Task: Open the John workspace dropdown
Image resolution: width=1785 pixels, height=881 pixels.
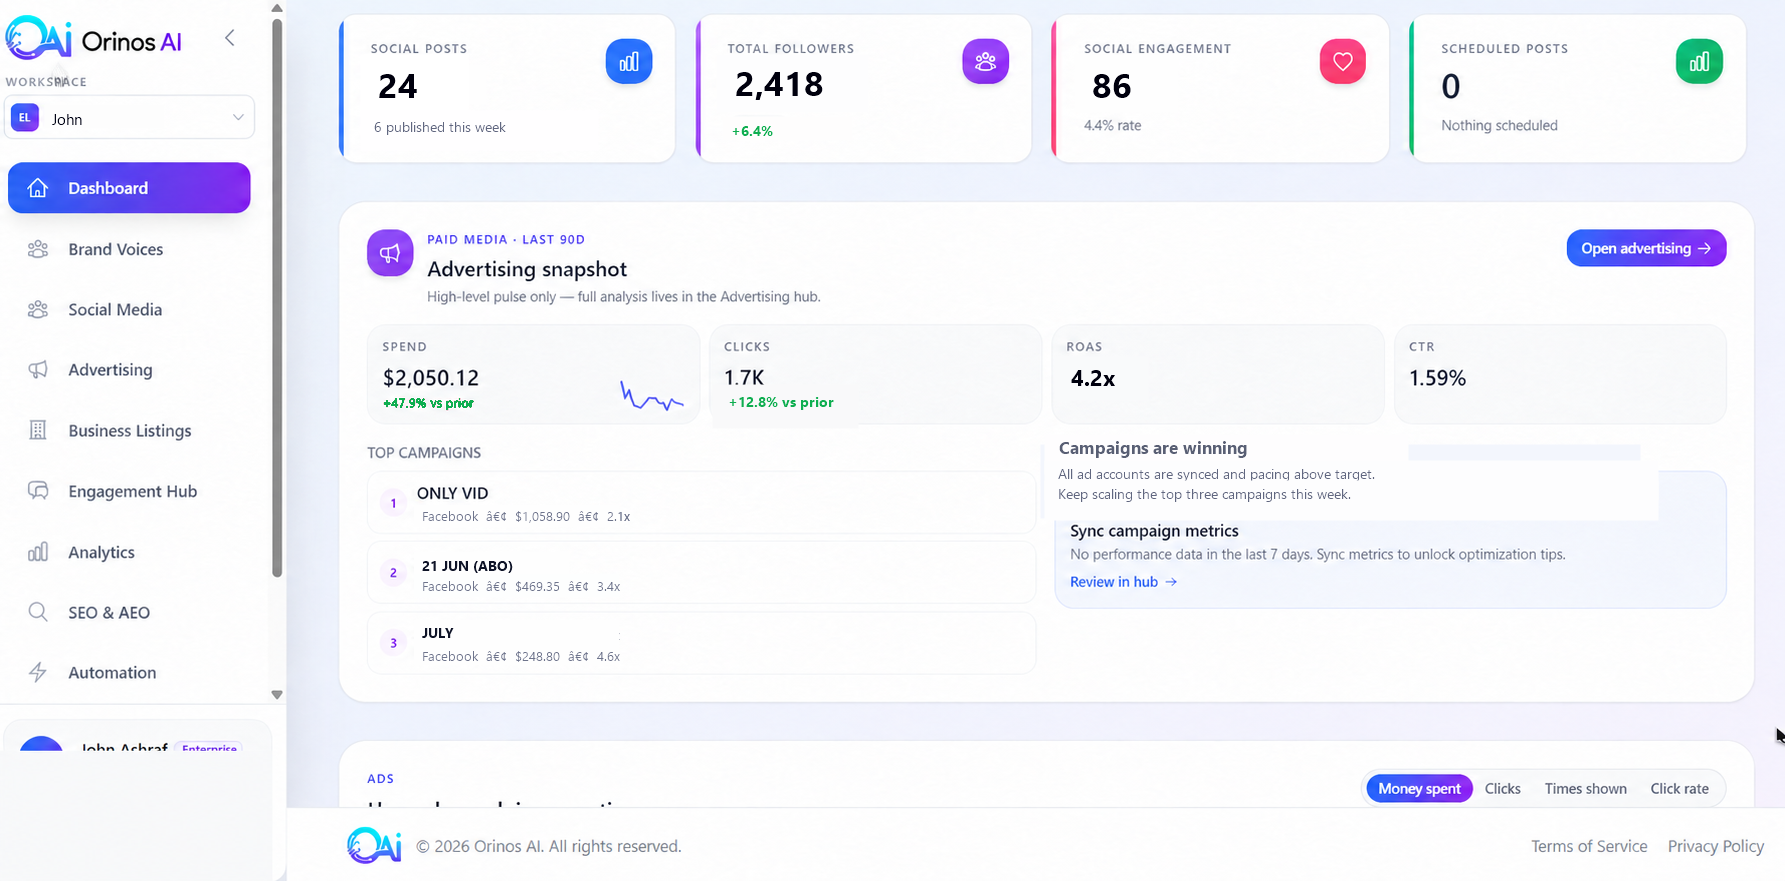Action: coord(129,118)
